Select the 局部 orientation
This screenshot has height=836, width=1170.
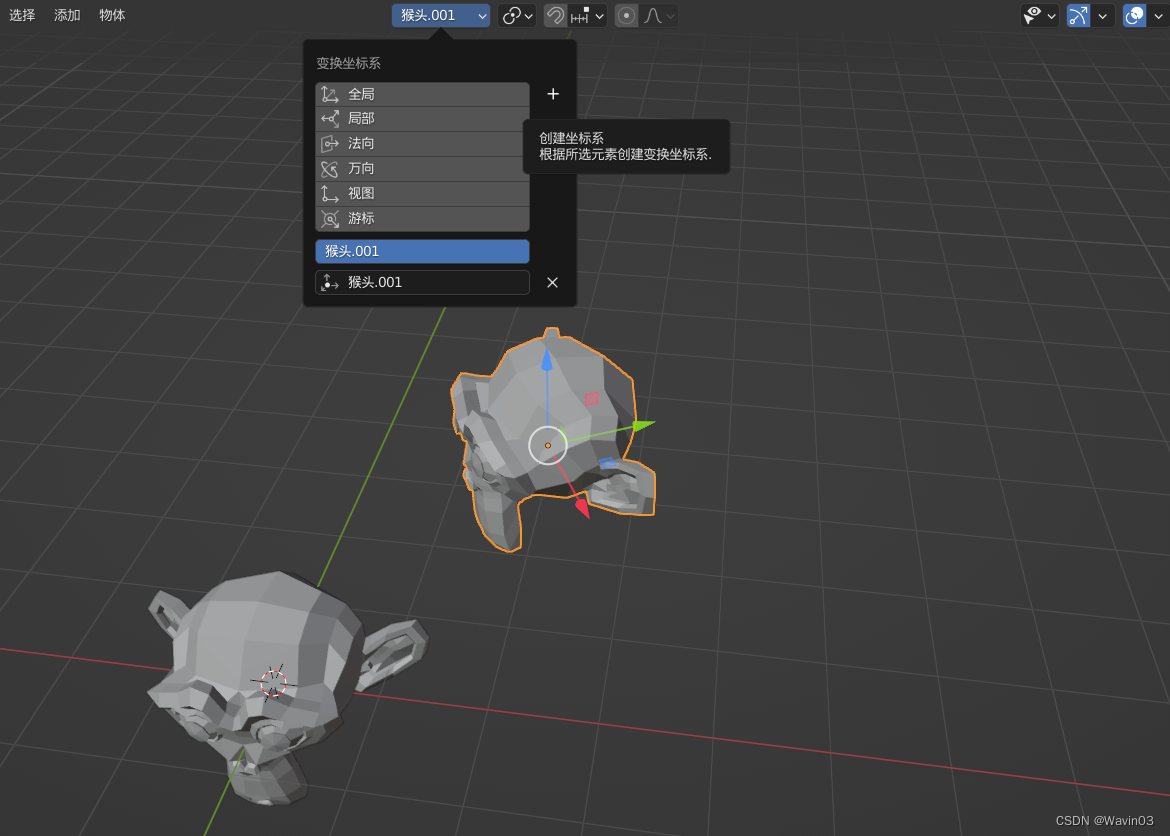coord(422,119)
